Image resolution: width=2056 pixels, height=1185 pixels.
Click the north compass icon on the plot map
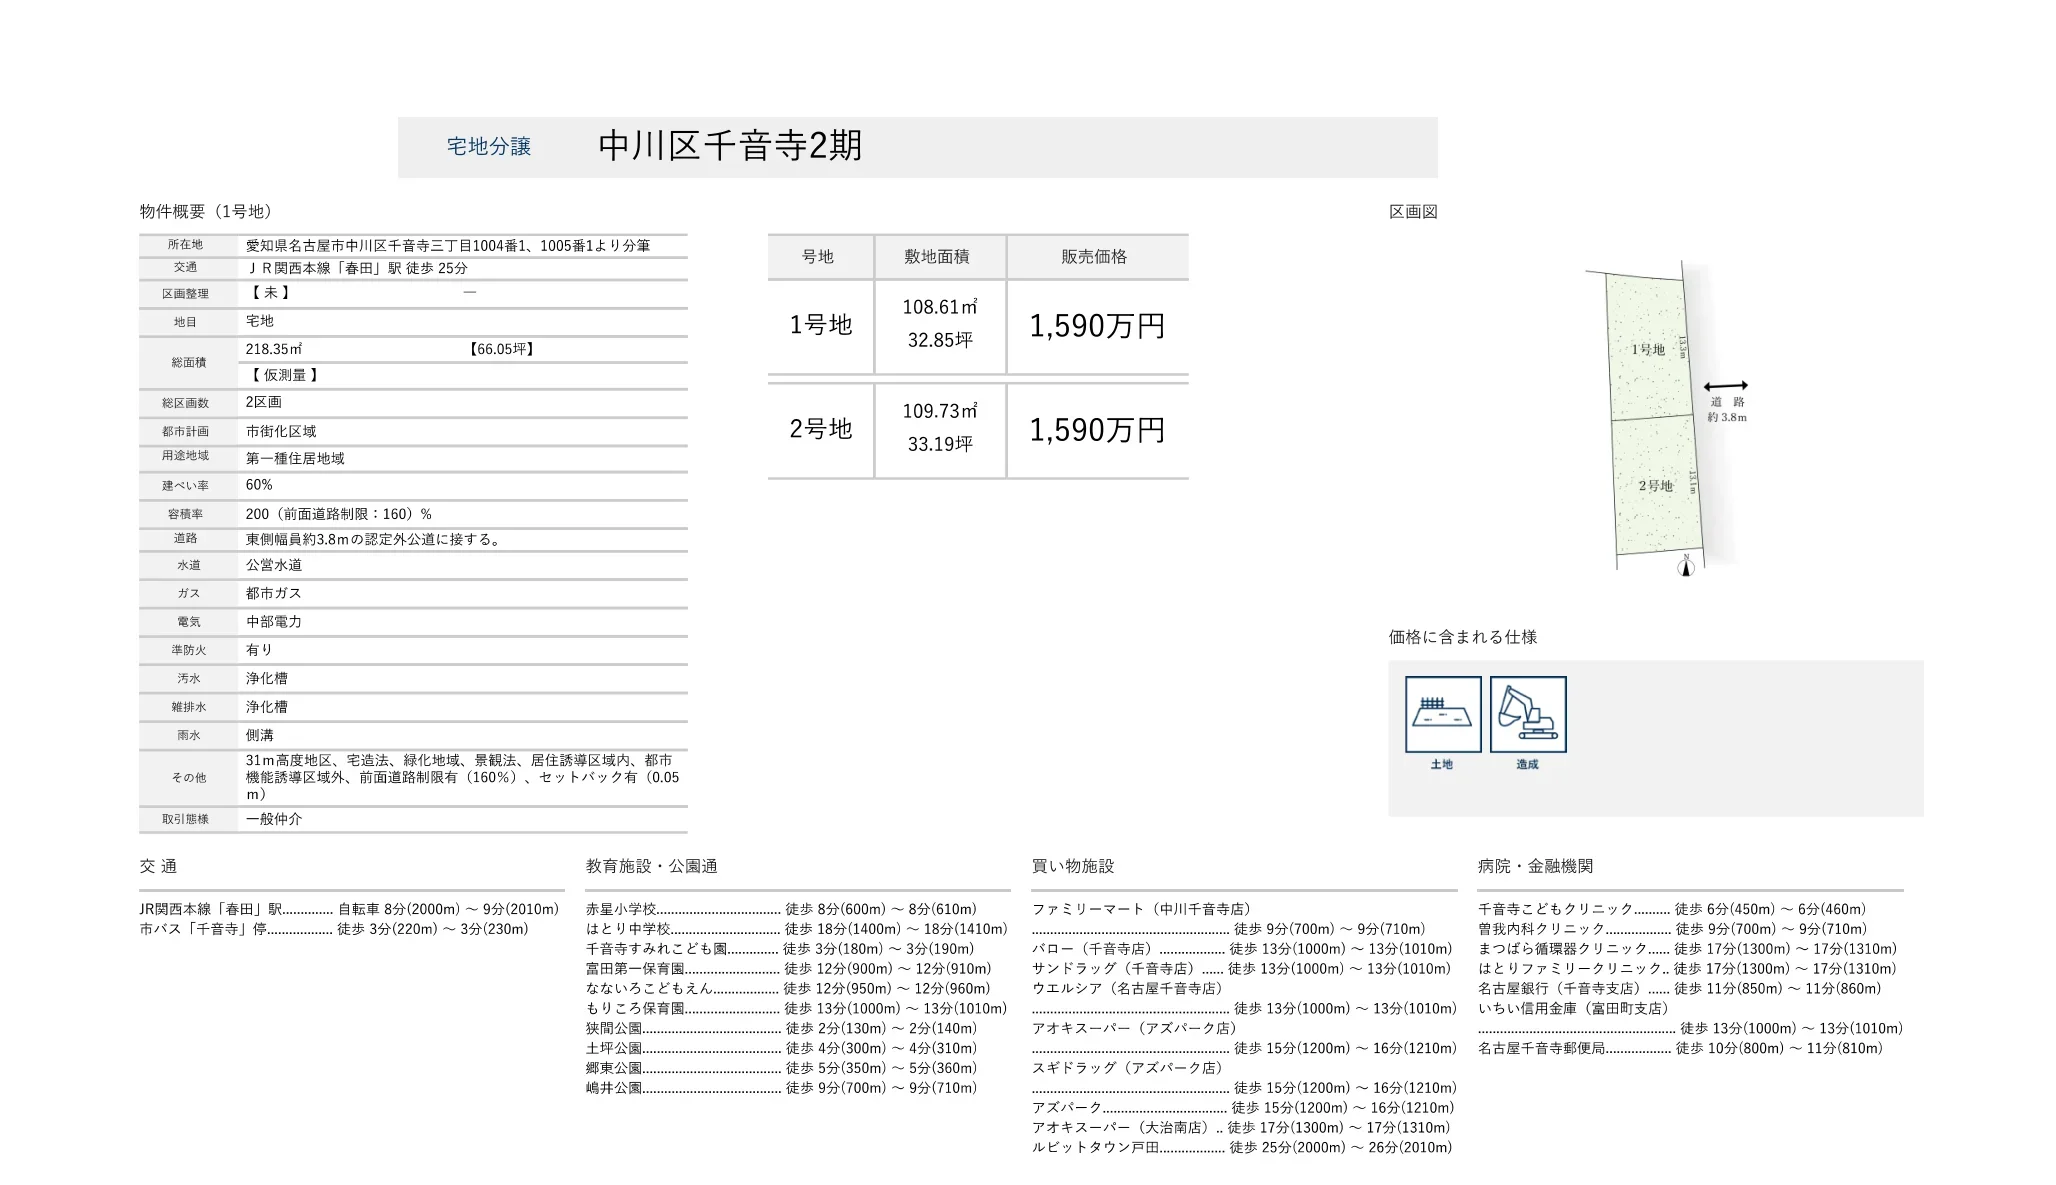1686,567
